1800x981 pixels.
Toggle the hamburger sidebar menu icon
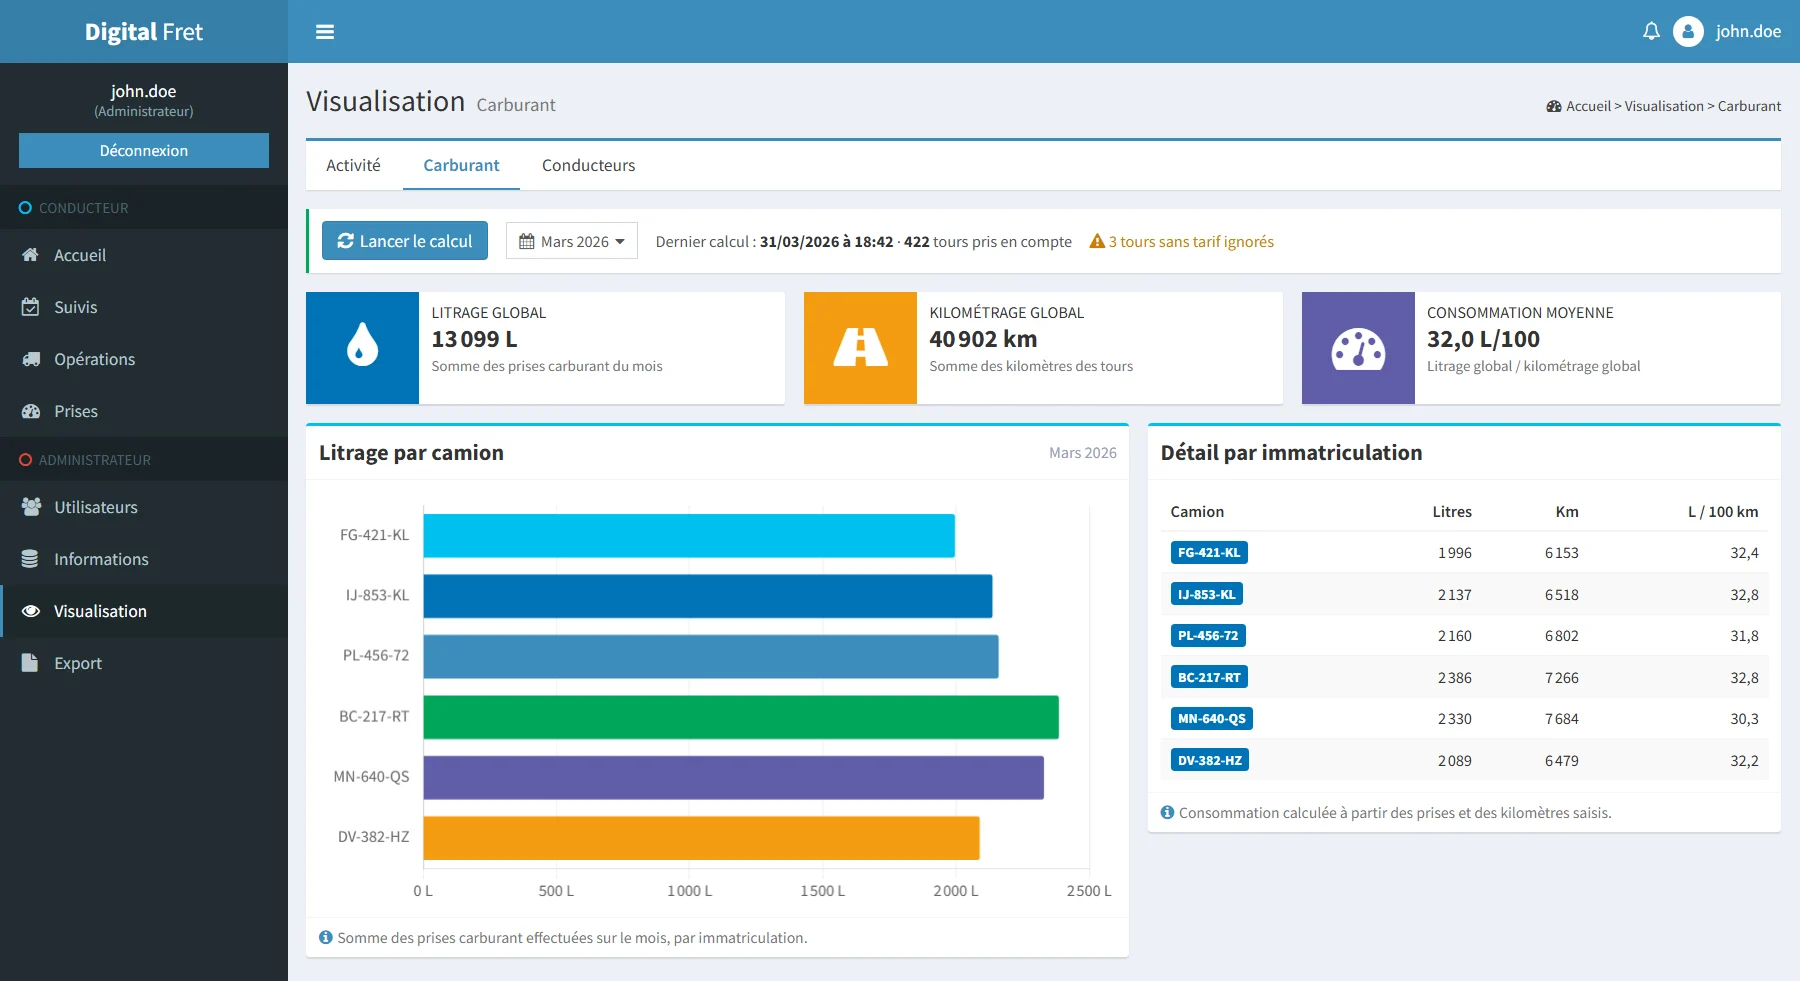click(325, 32)
